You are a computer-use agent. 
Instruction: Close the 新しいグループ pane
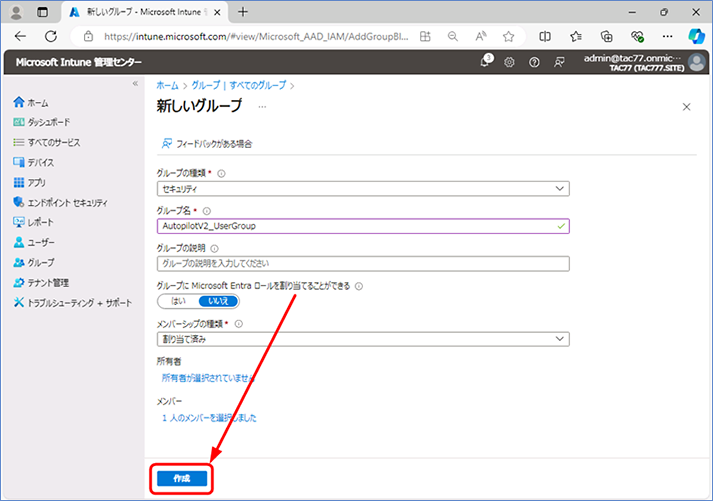pos(687,107)
